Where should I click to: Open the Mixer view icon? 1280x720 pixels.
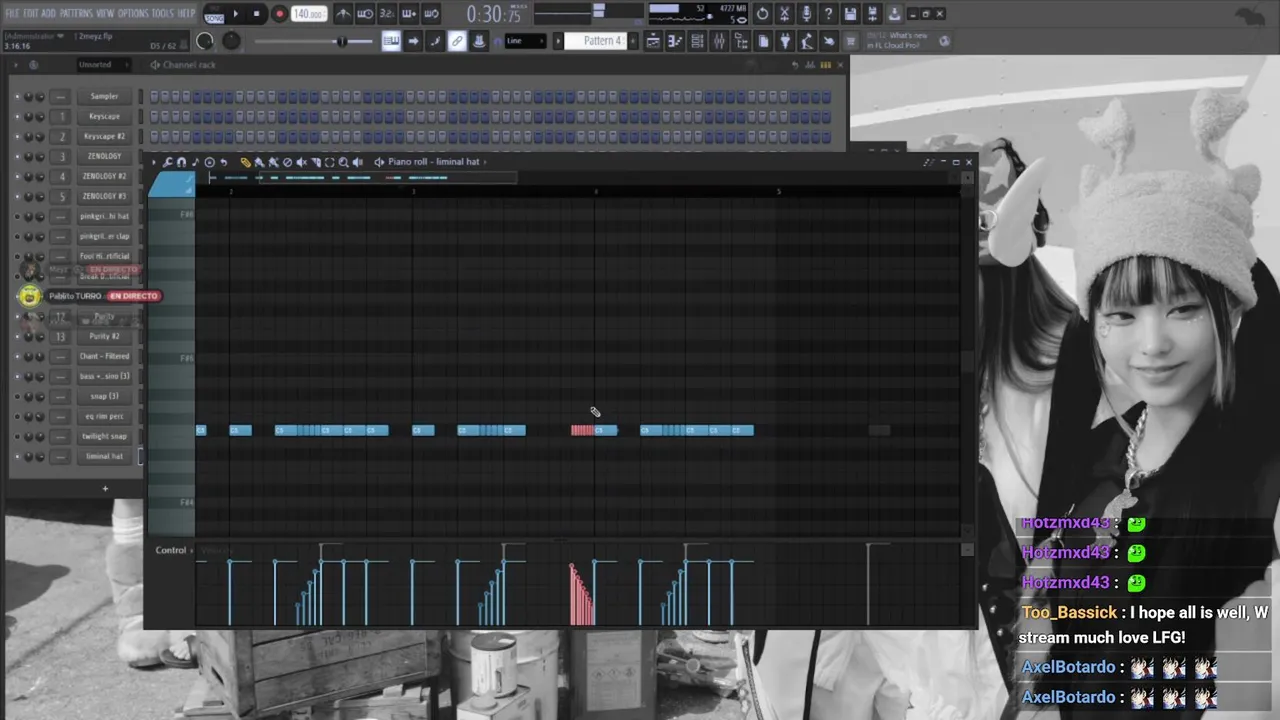(x=719, y=41)
